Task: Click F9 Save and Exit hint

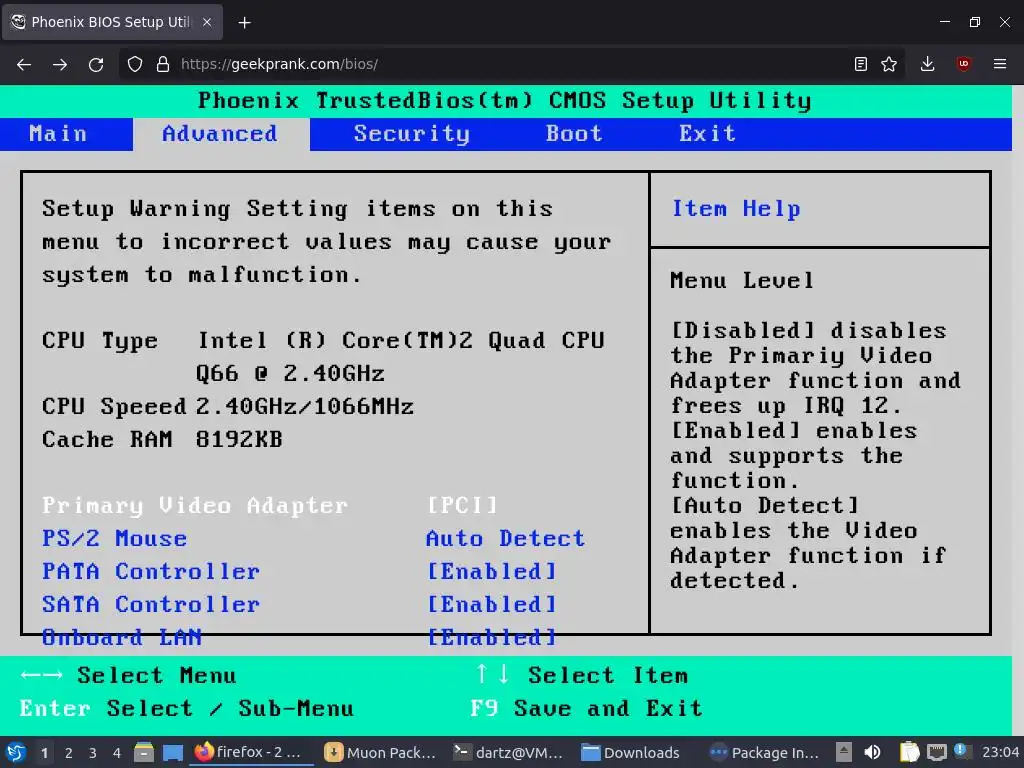Action: click(586, 709)
